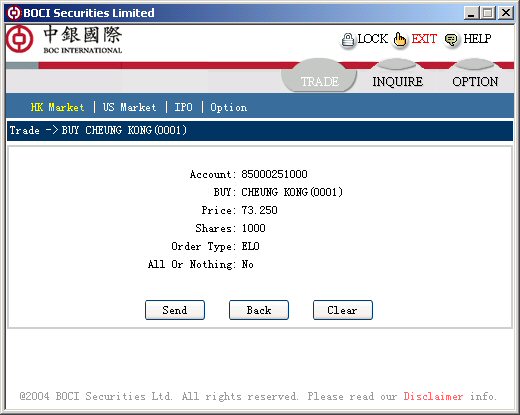Click the EXIT hand icon
The width and height of the screenshot is (520, 415).
(x=400, y=40)
